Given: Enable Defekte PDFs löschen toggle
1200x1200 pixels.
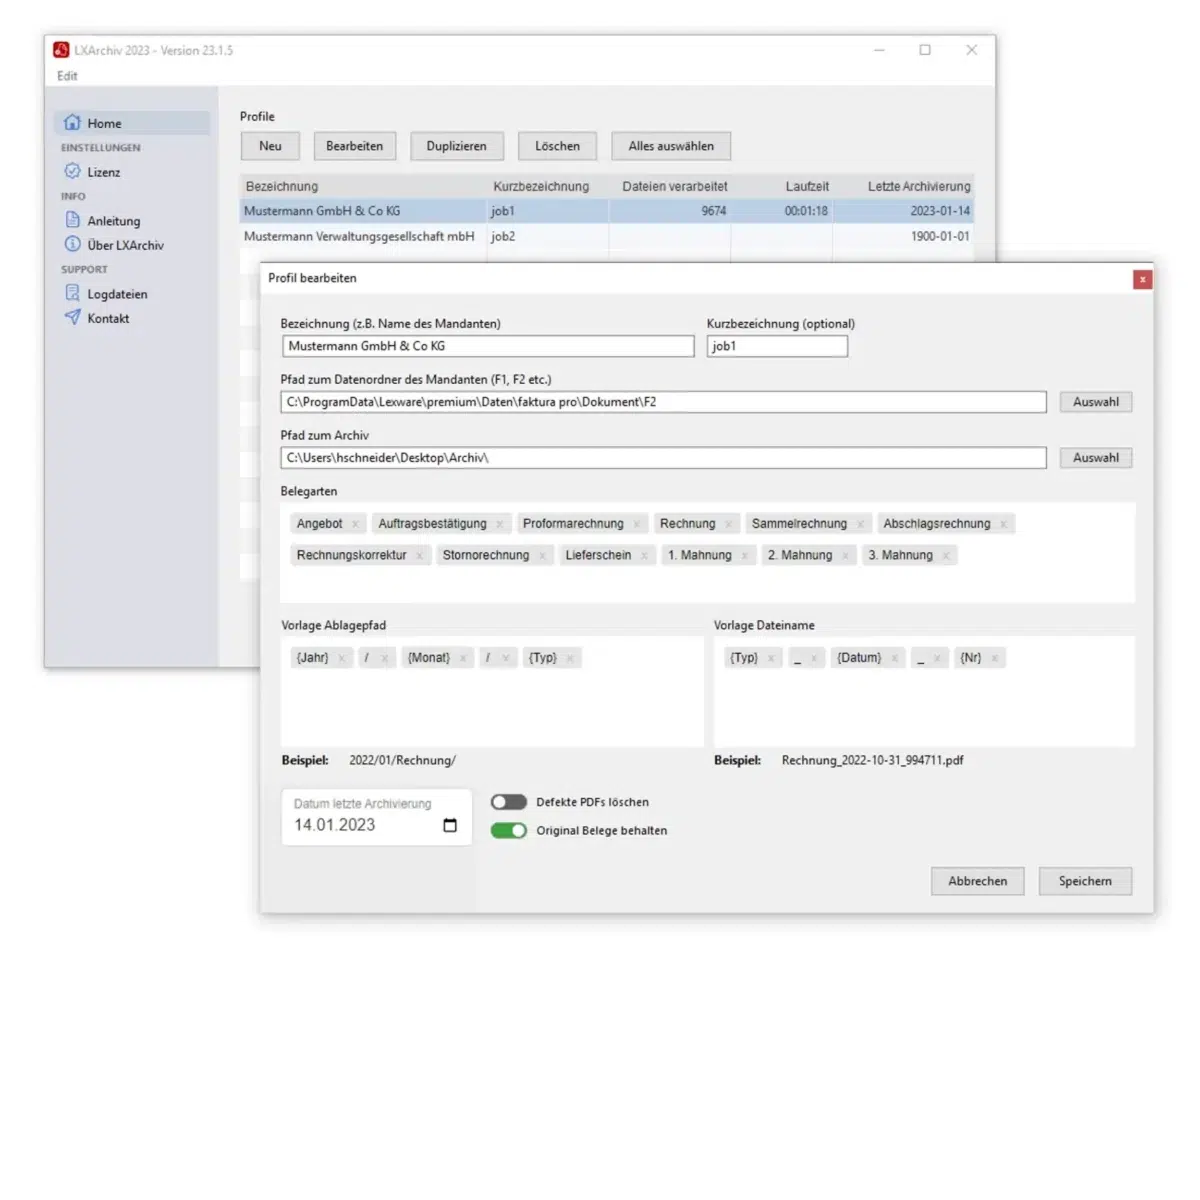Looking at the screenshot, I should [x=508, y=802].
